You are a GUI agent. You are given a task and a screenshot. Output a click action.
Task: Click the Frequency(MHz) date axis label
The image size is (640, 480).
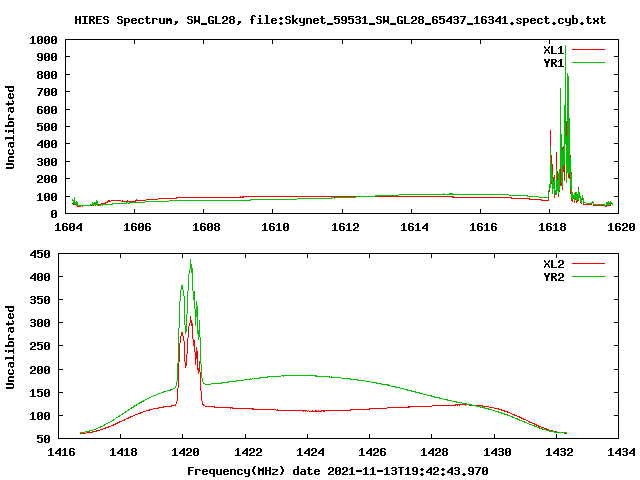(x=338, y=471)
